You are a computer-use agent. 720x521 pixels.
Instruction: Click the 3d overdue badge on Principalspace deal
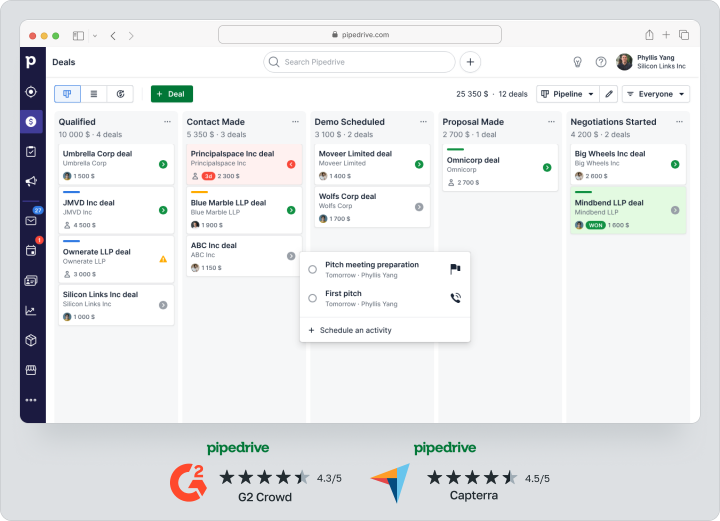pos(208,176)
